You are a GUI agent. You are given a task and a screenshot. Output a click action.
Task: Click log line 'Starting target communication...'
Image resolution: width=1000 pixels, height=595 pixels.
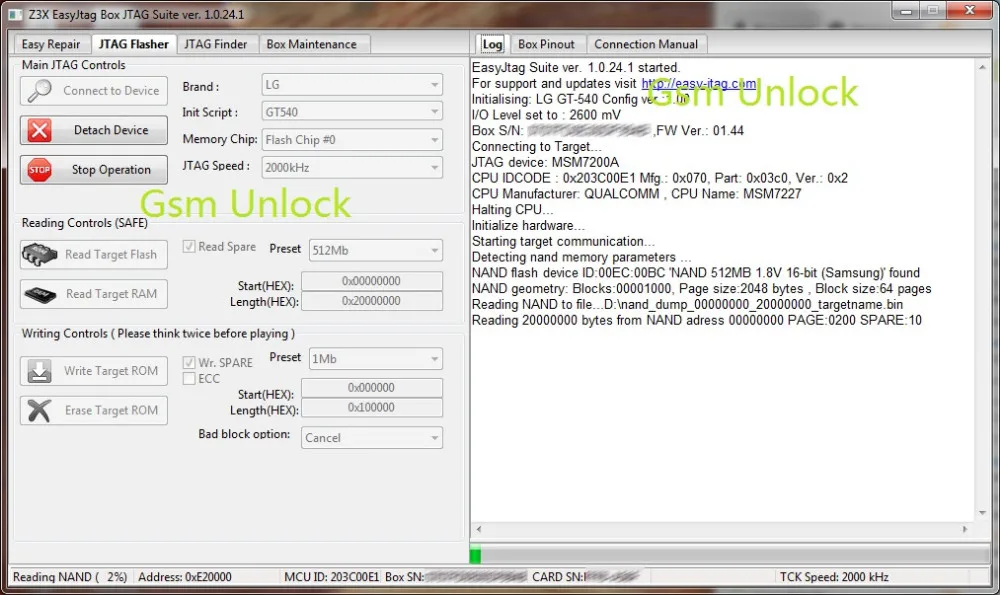click(563, 242)
